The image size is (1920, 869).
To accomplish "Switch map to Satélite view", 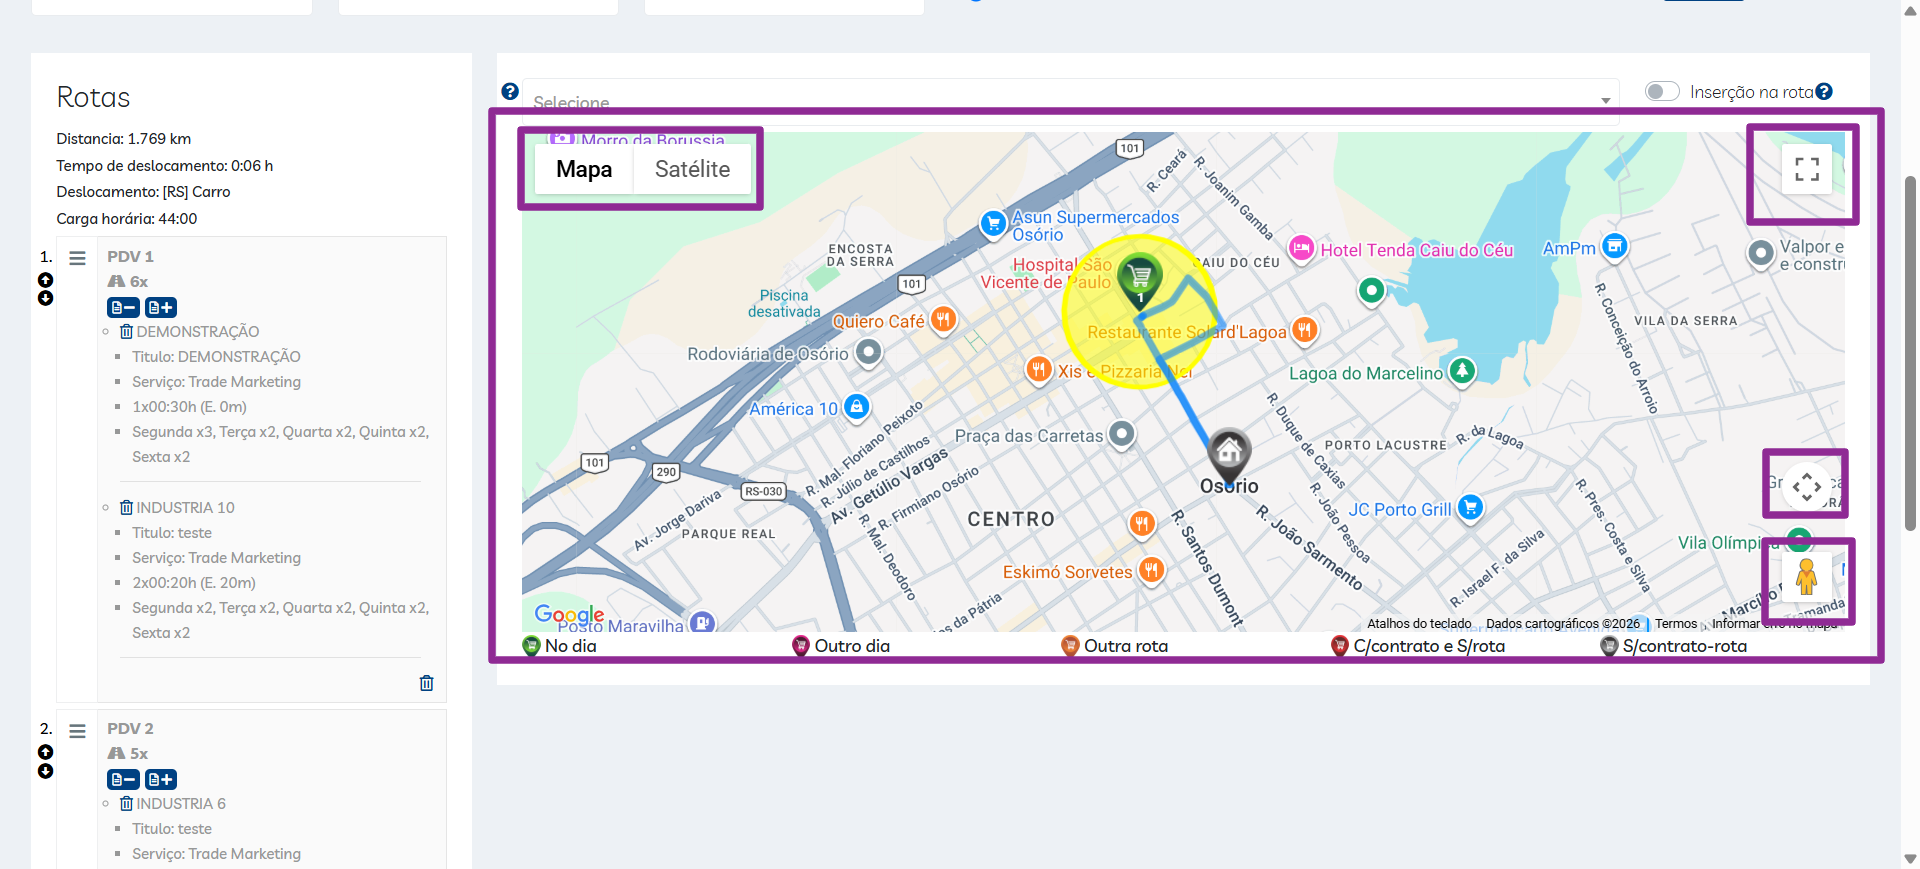I will pos(692,170).
